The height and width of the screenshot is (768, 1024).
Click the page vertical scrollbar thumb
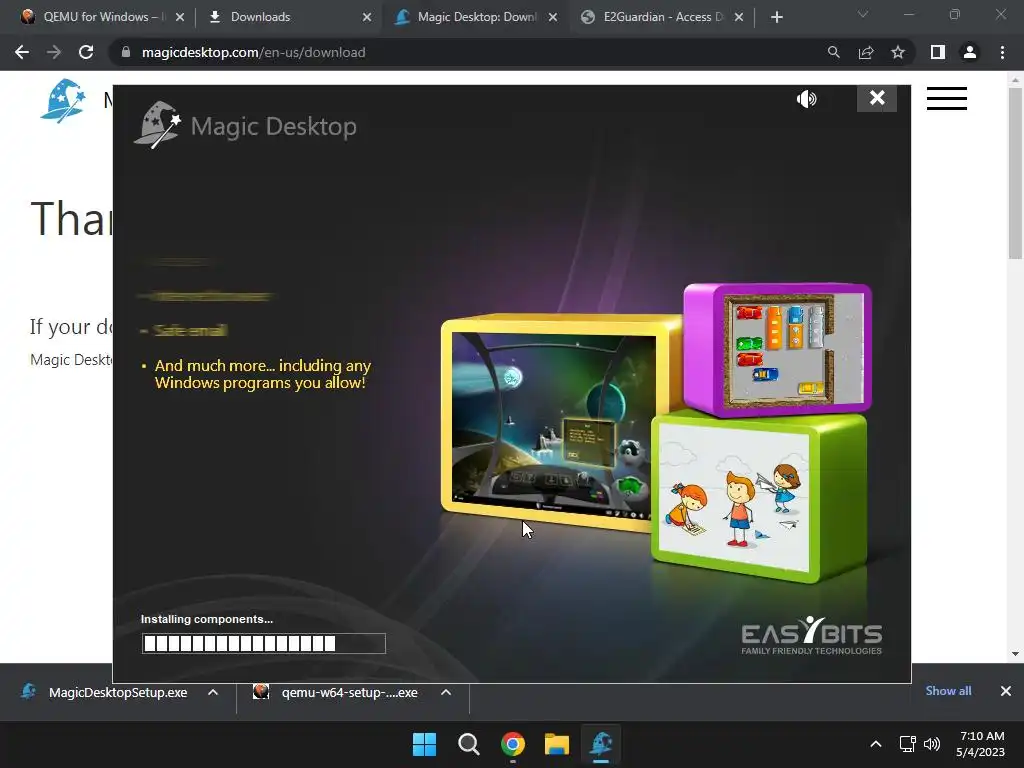coord(1015,173)
